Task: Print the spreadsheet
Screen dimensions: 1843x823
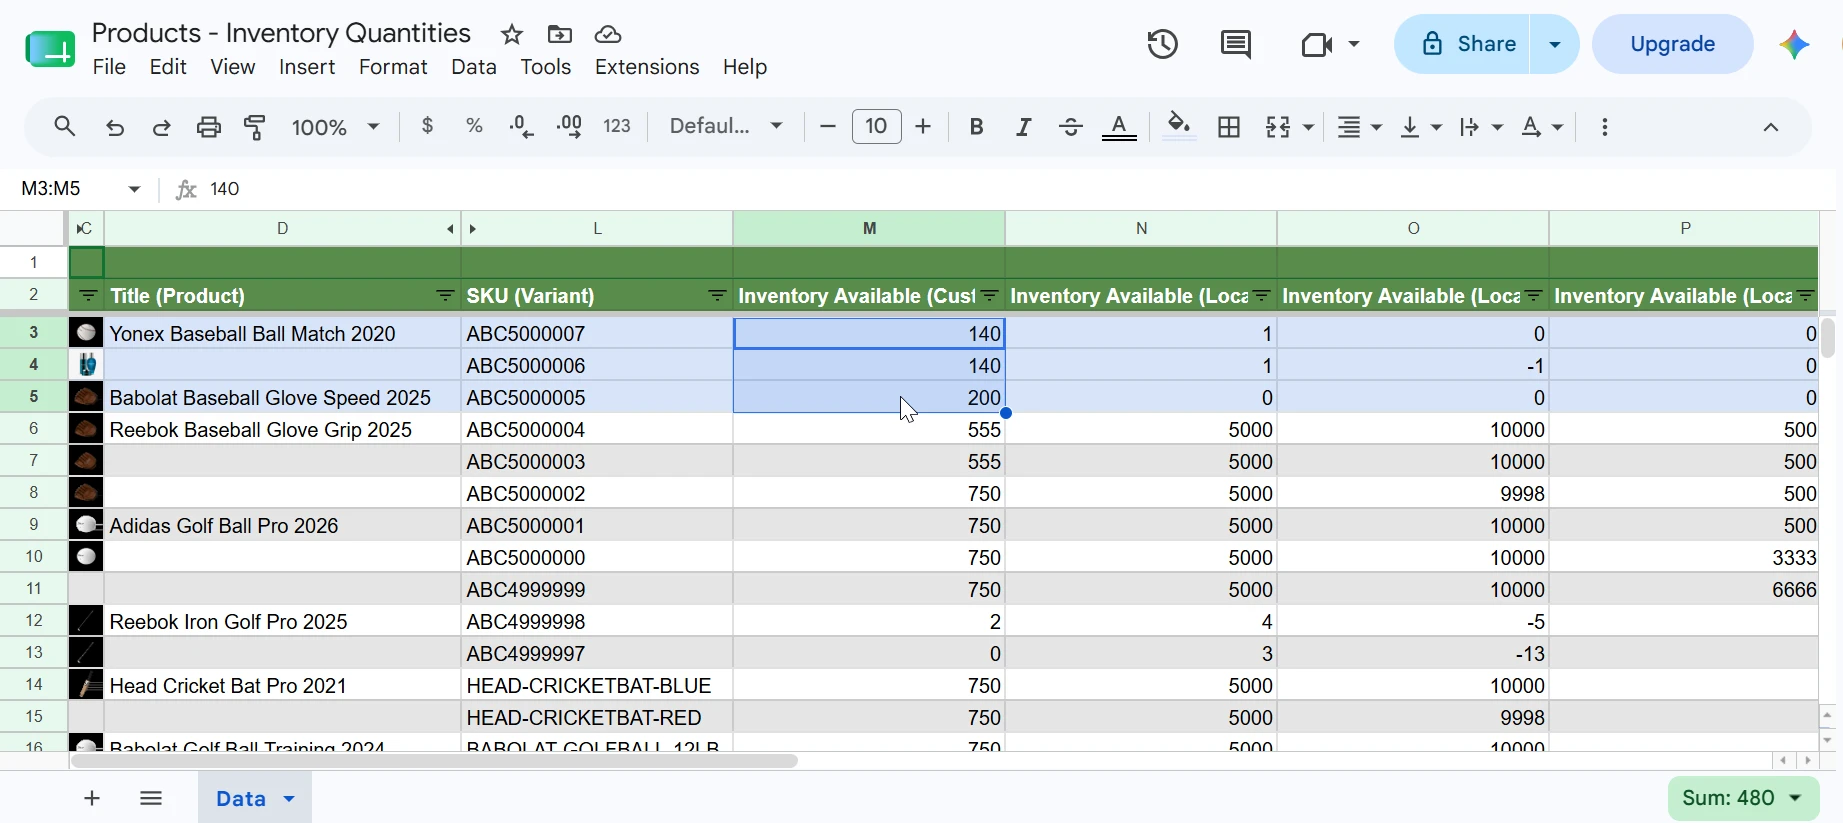Action: pyautogui.click(x=208, y=127)
